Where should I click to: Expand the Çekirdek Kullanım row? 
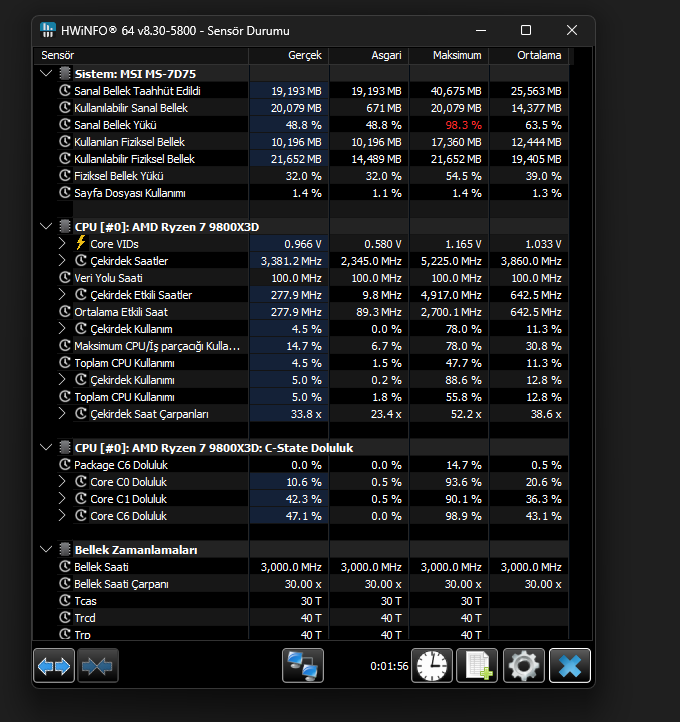coord(62,329)
